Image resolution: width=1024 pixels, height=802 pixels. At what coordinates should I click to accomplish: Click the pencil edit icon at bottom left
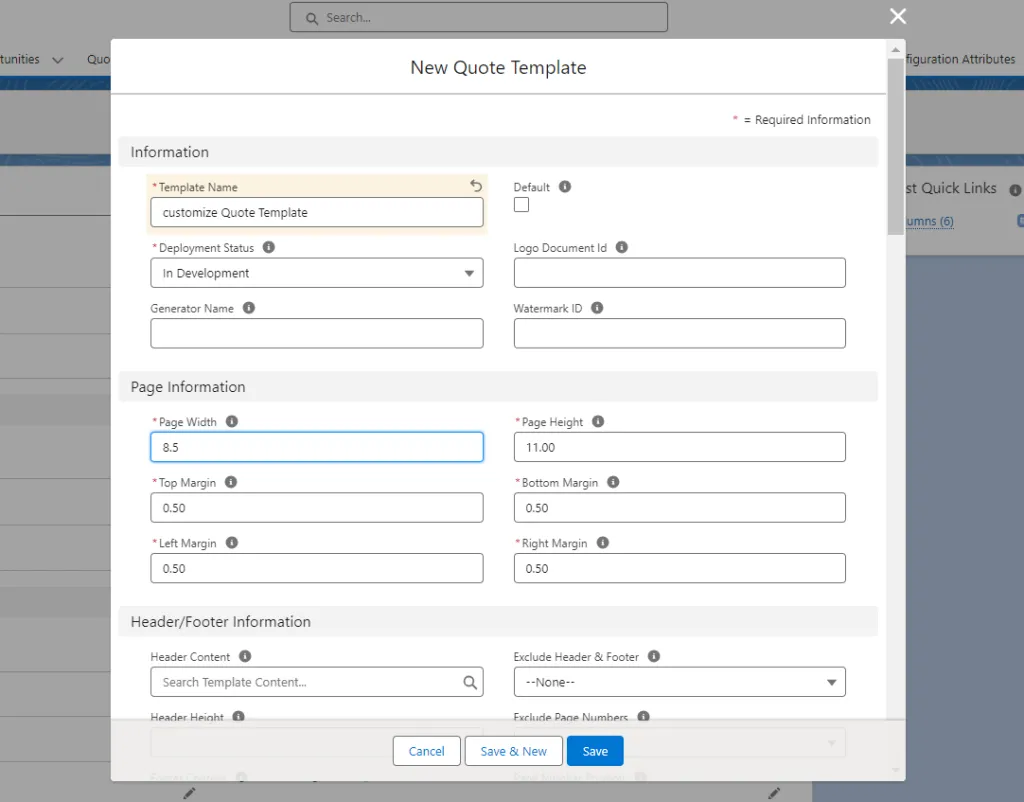[189, 794]
